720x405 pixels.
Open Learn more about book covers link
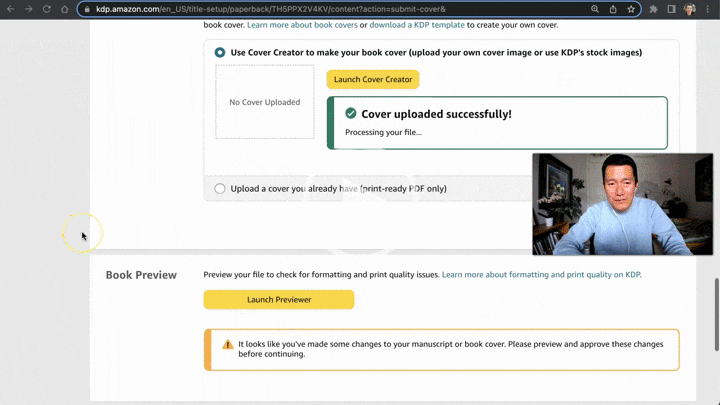[302, 25]
